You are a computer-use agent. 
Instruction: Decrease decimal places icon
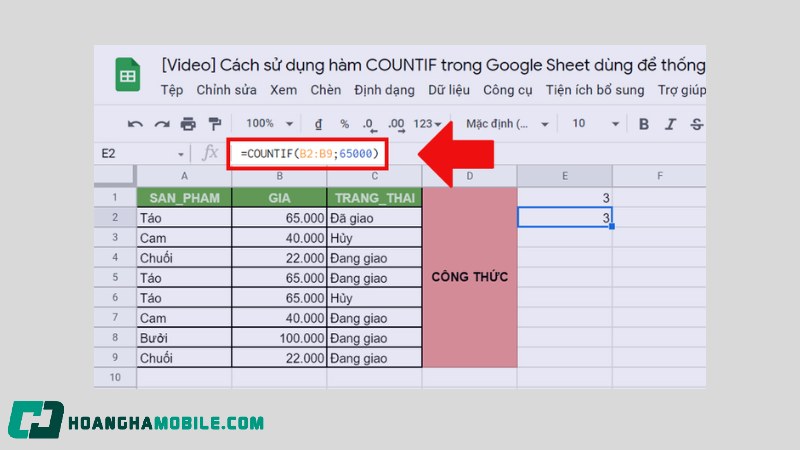[369, 124]
